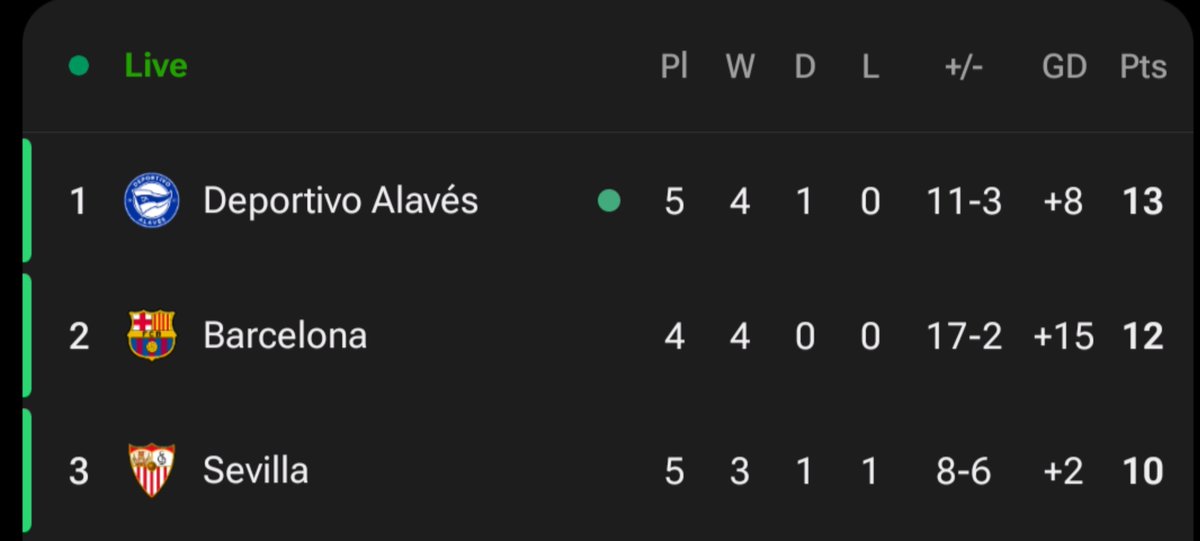Tap the Sevilla club crest

152,470
